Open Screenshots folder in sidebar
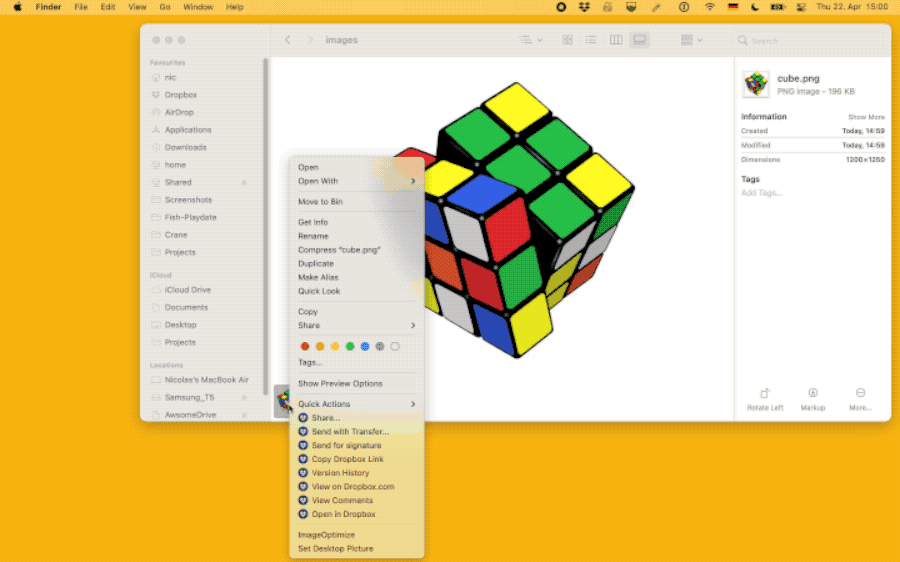Screen dimensions: 900x562 click(188, 200)
